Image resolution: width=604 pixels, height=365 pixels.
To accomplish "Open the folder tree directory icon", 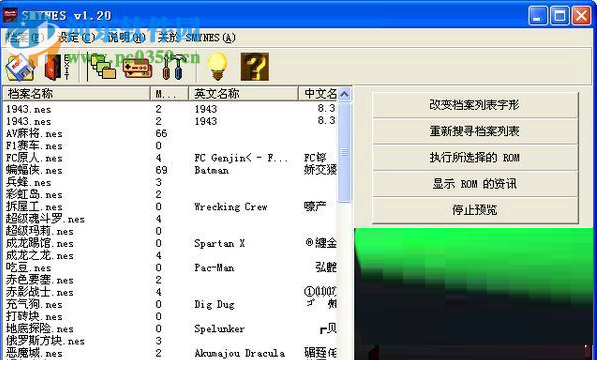I will [102, 67].
